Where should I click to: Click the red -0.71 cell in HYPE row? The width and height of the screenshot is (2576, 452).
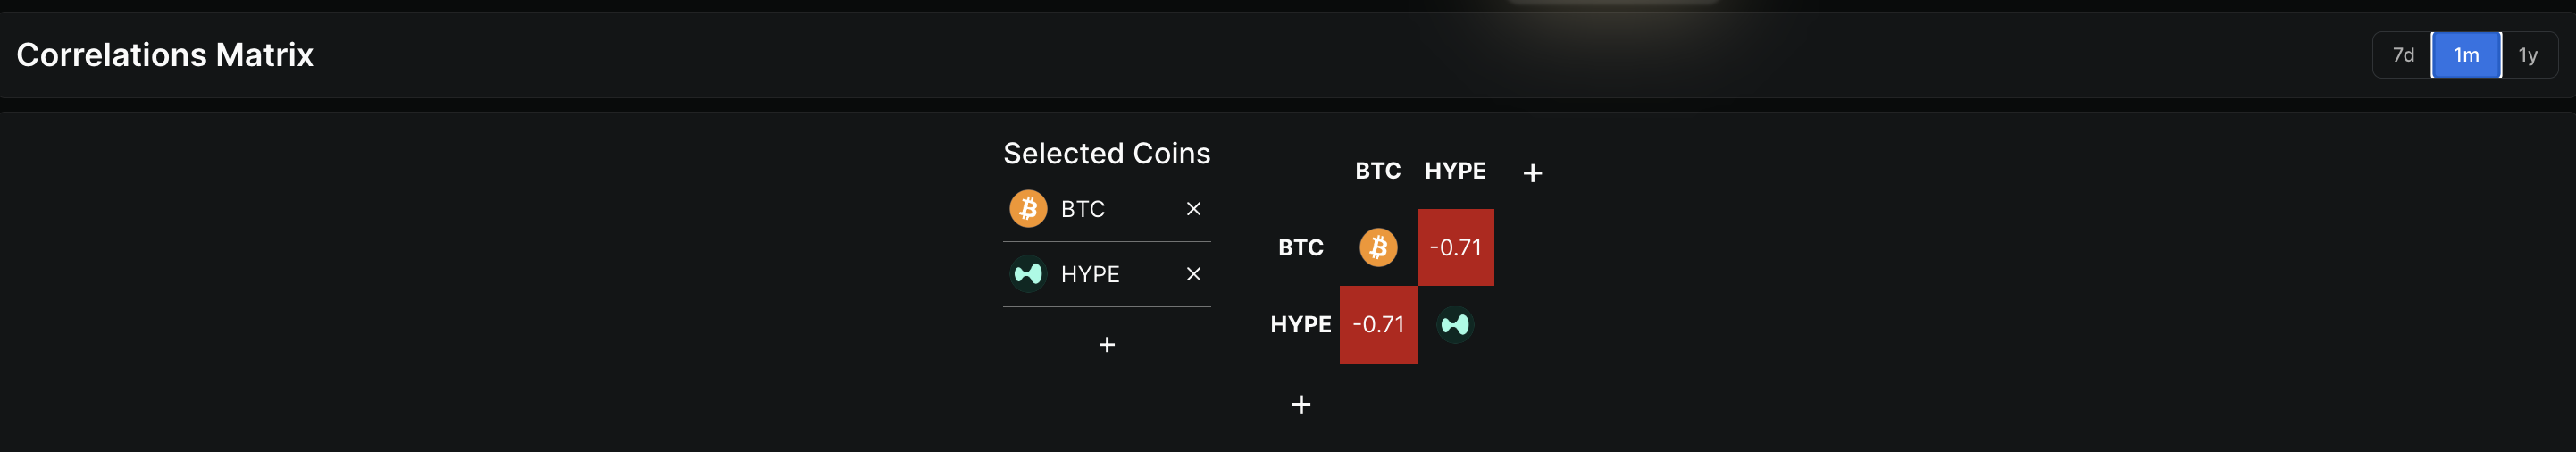1378,325
